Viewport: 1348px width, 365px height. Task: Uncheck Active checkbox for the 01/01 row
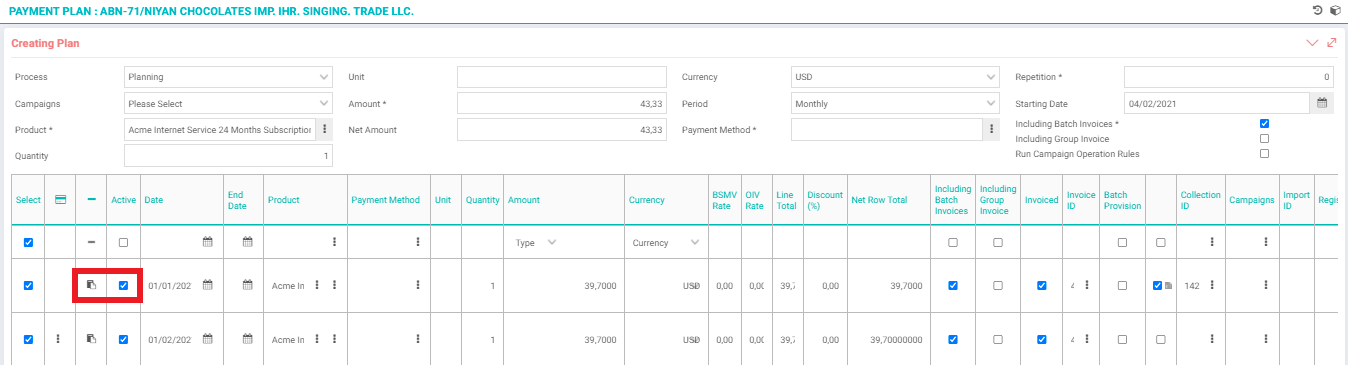(x=123, y=285)
